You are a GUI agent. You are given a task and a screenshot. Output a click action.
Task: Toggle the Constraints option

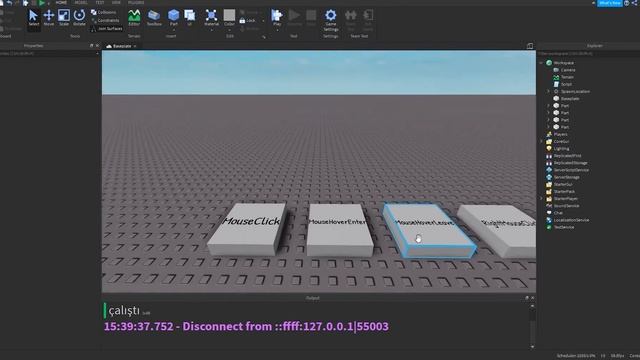105,20
